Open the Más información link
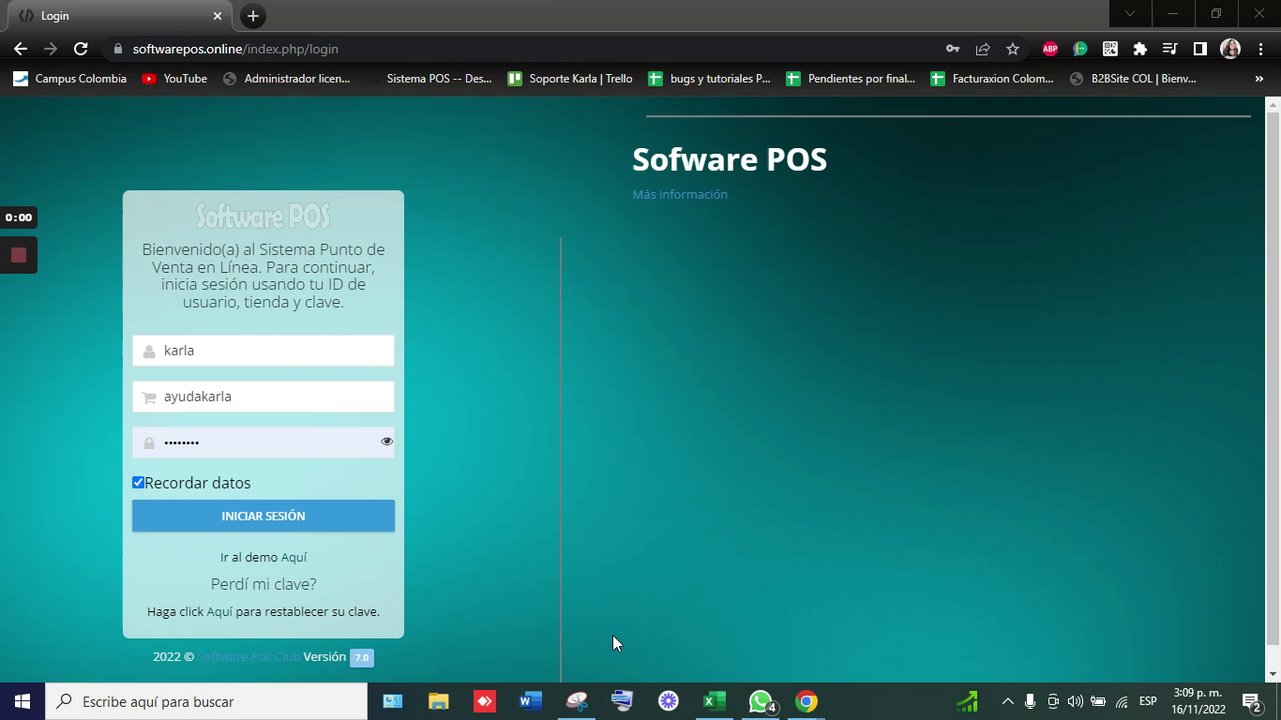 pos(680,195)
